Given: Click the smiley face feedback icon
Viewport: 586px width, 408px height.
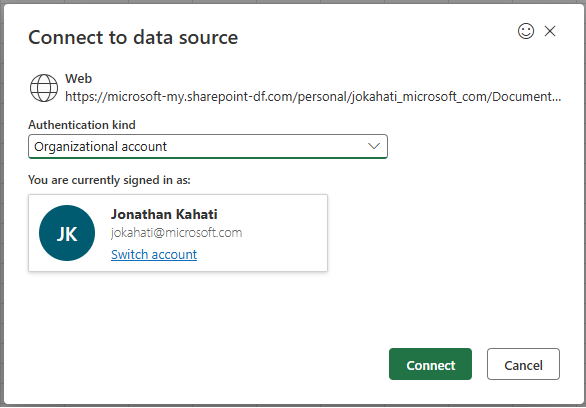Looking at the screenshot, I should pyautogui.click(x=526, y=31).
